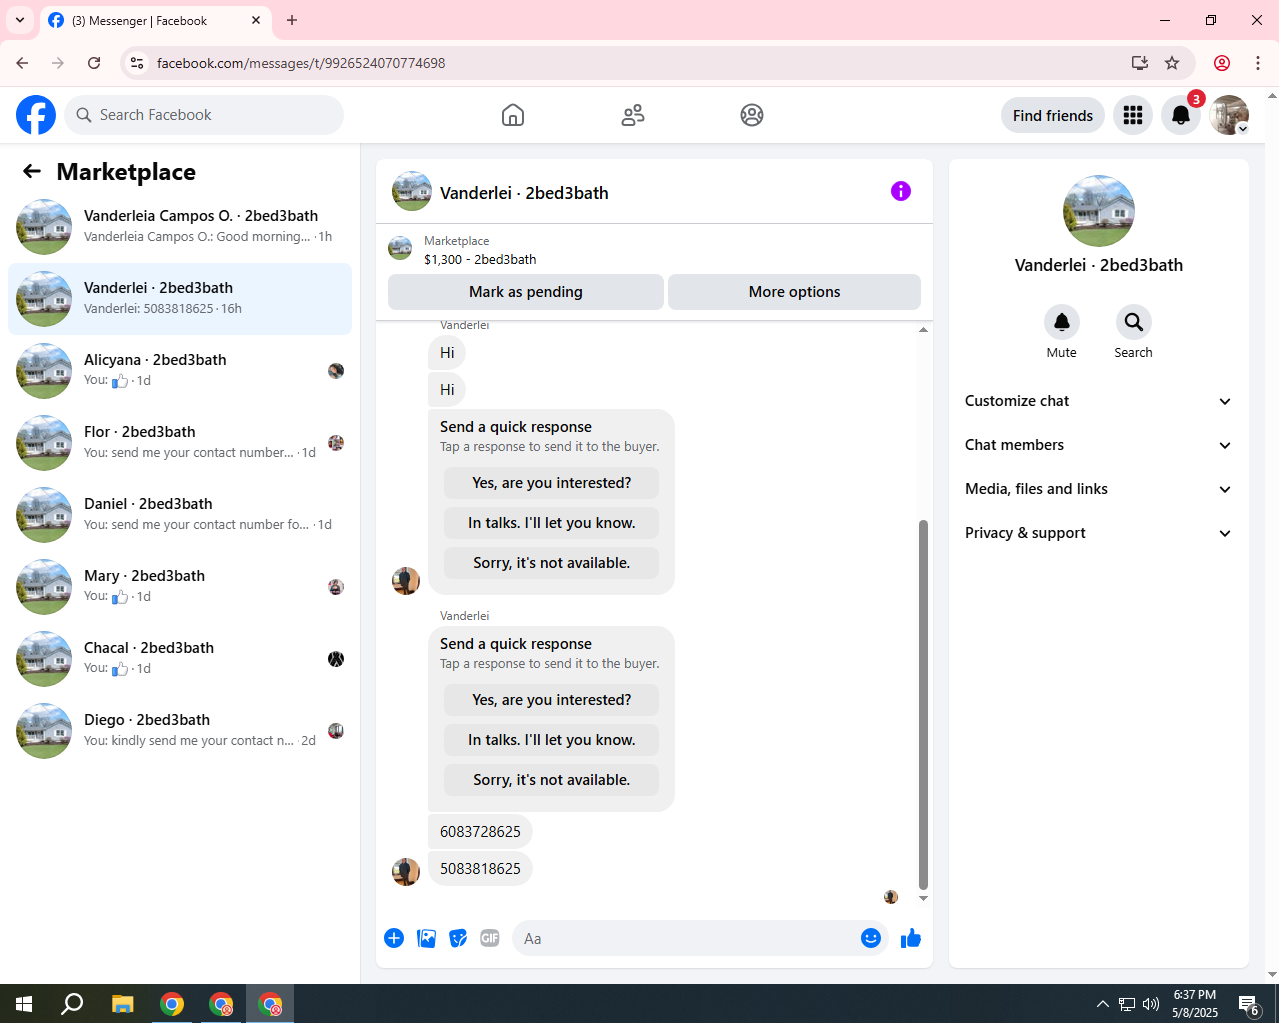The width and height of the screenshot is (1279, 1023).
Task: Expand Privacy & support section
Action: click(x=1099, y=533)
